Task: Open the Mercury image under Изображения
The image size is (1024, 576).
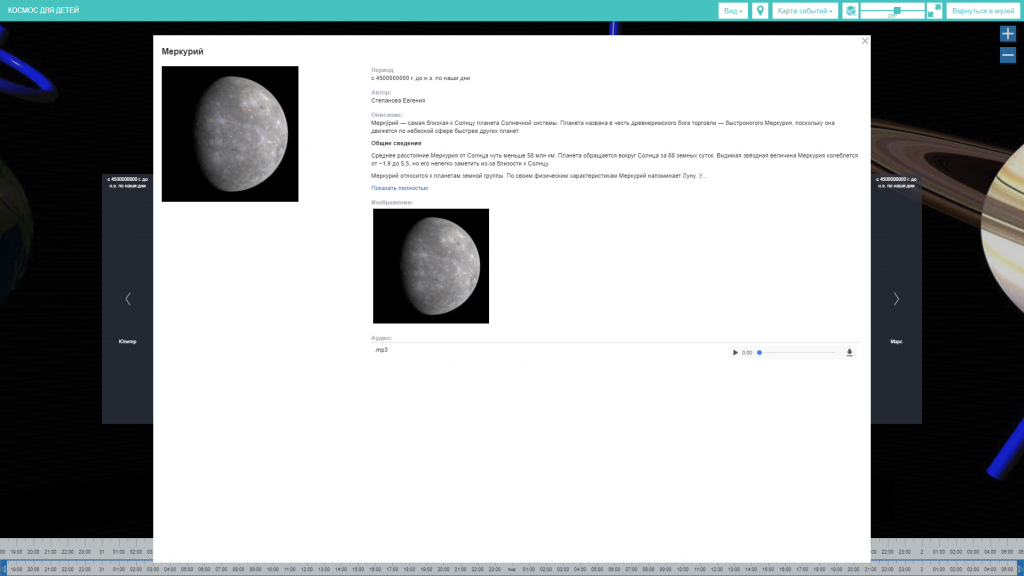Action: 431,266
